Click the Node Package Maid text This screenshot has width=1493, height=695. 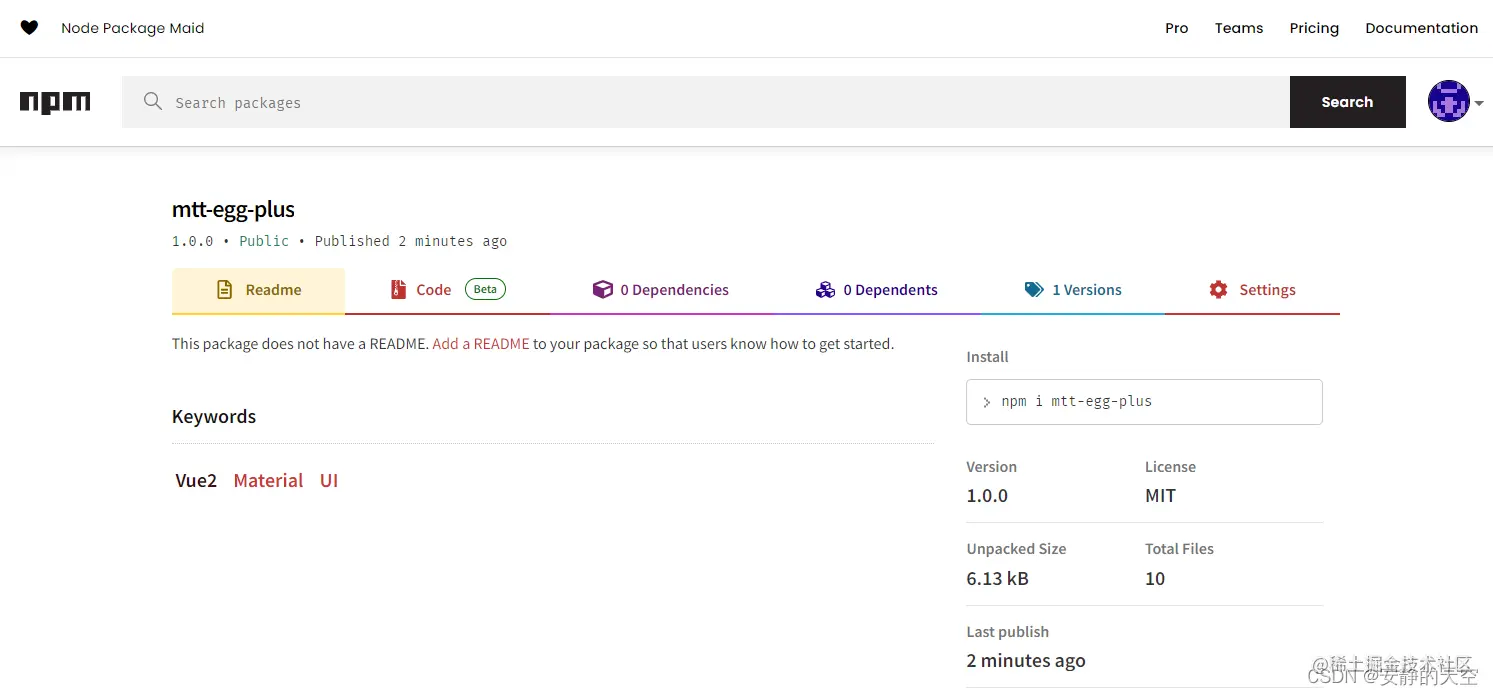133,28
